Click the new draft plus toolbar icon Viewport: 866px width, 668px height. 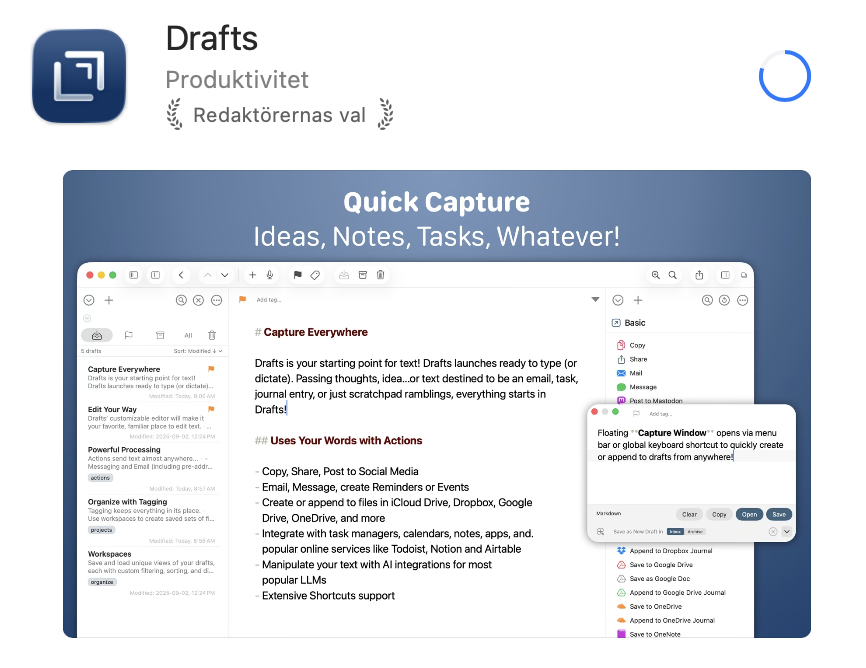coord(253,275)
